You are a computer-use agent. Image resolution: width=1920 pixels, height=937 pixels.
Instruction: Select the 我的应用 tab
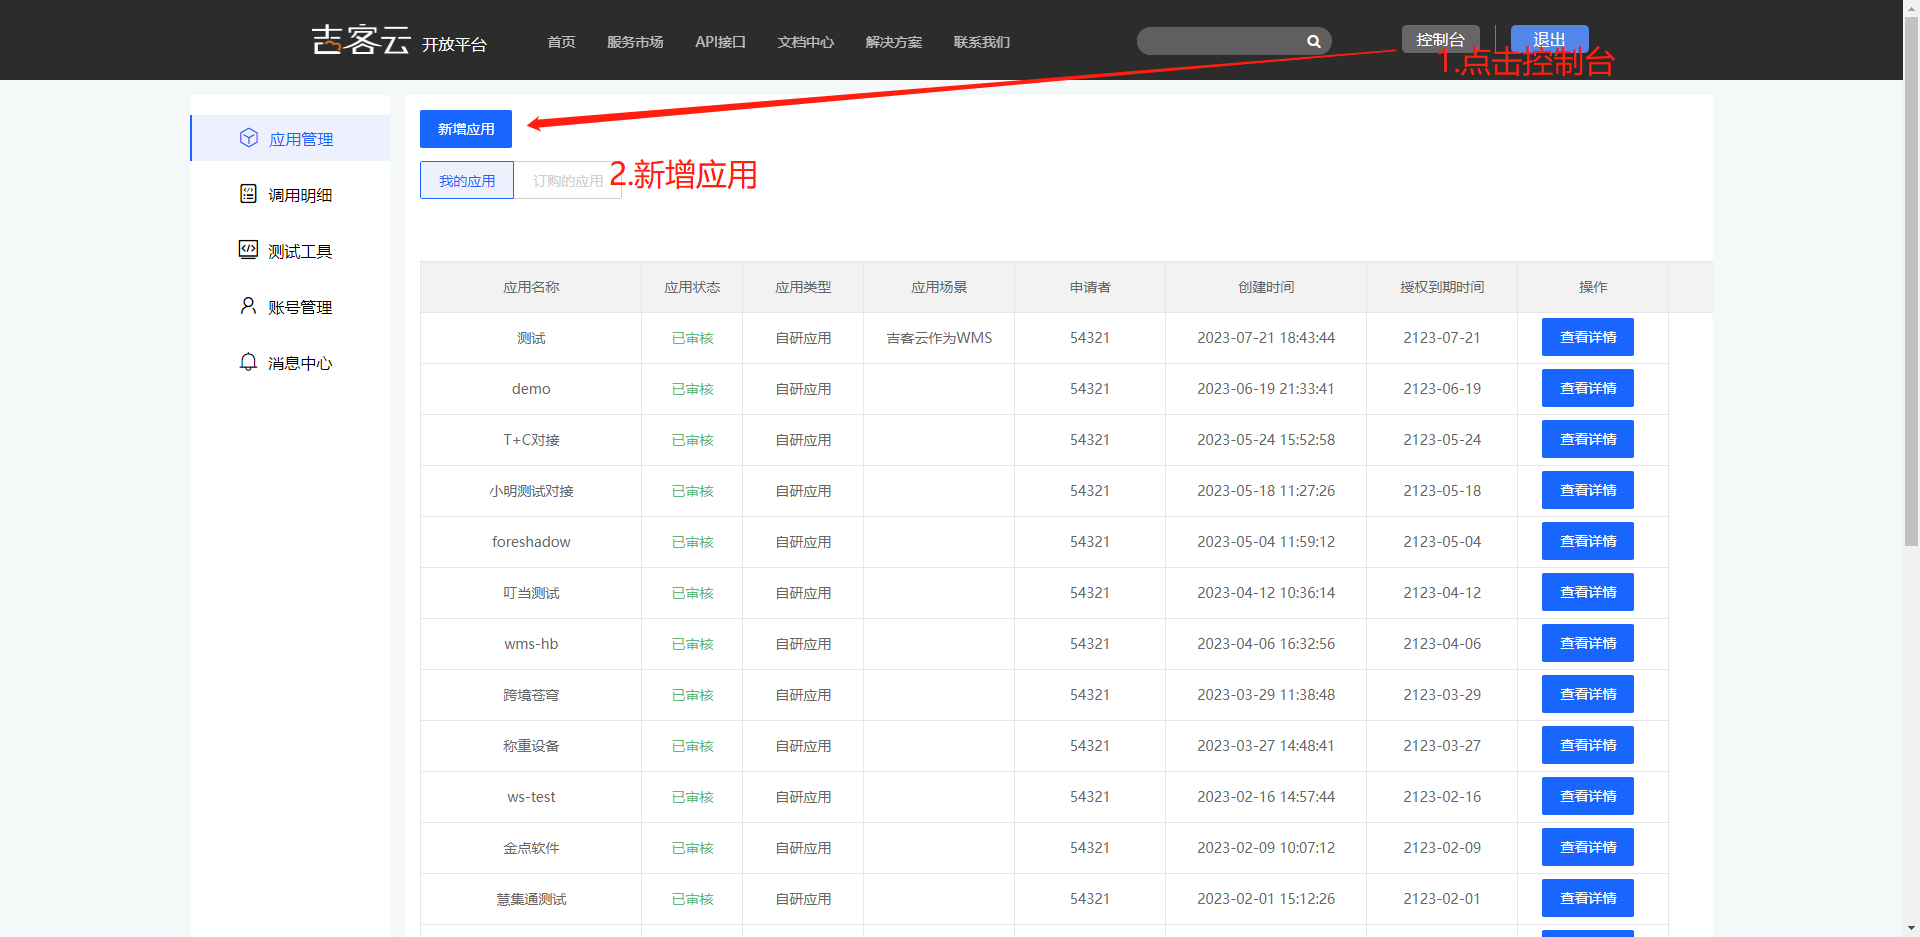click(x=466, y=180)
